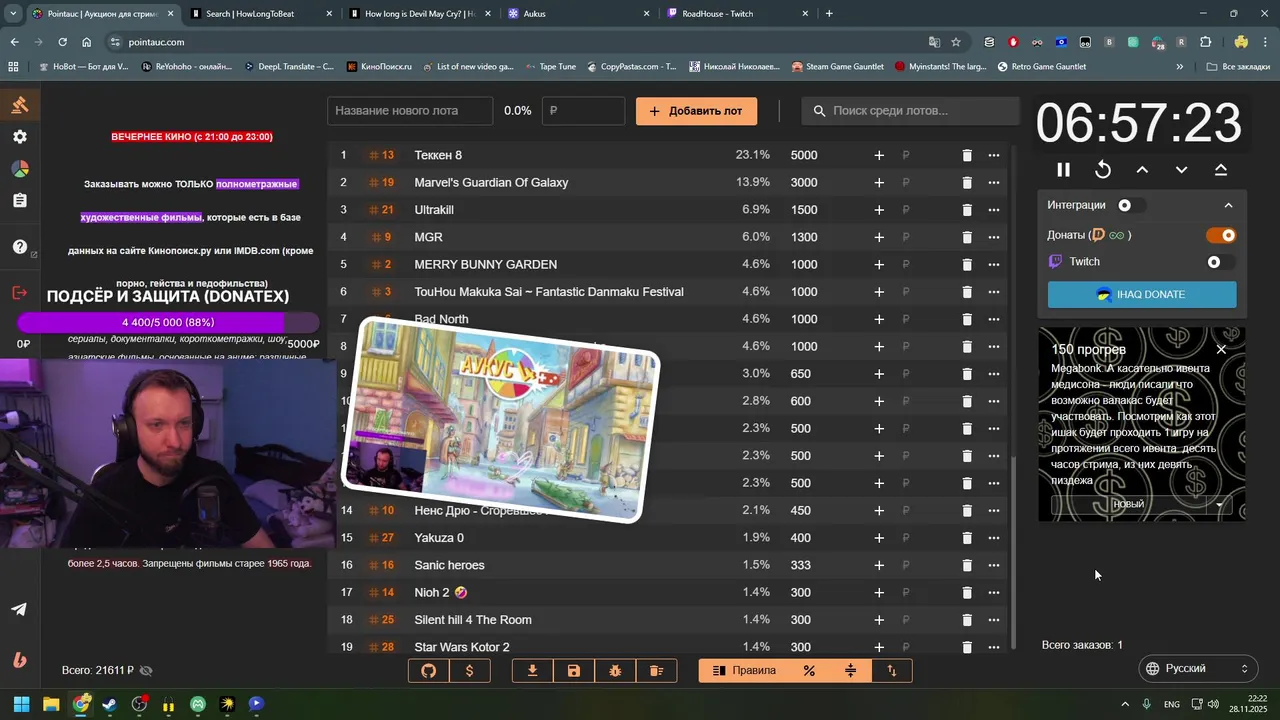Enable the Twitch integration switch
The image size is (1280, 720).
1220,262
